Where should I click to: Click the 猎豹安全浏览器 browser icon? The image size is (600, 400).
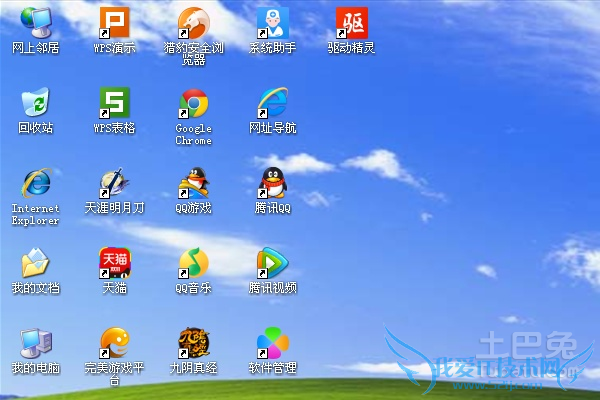tap(193, 22)
